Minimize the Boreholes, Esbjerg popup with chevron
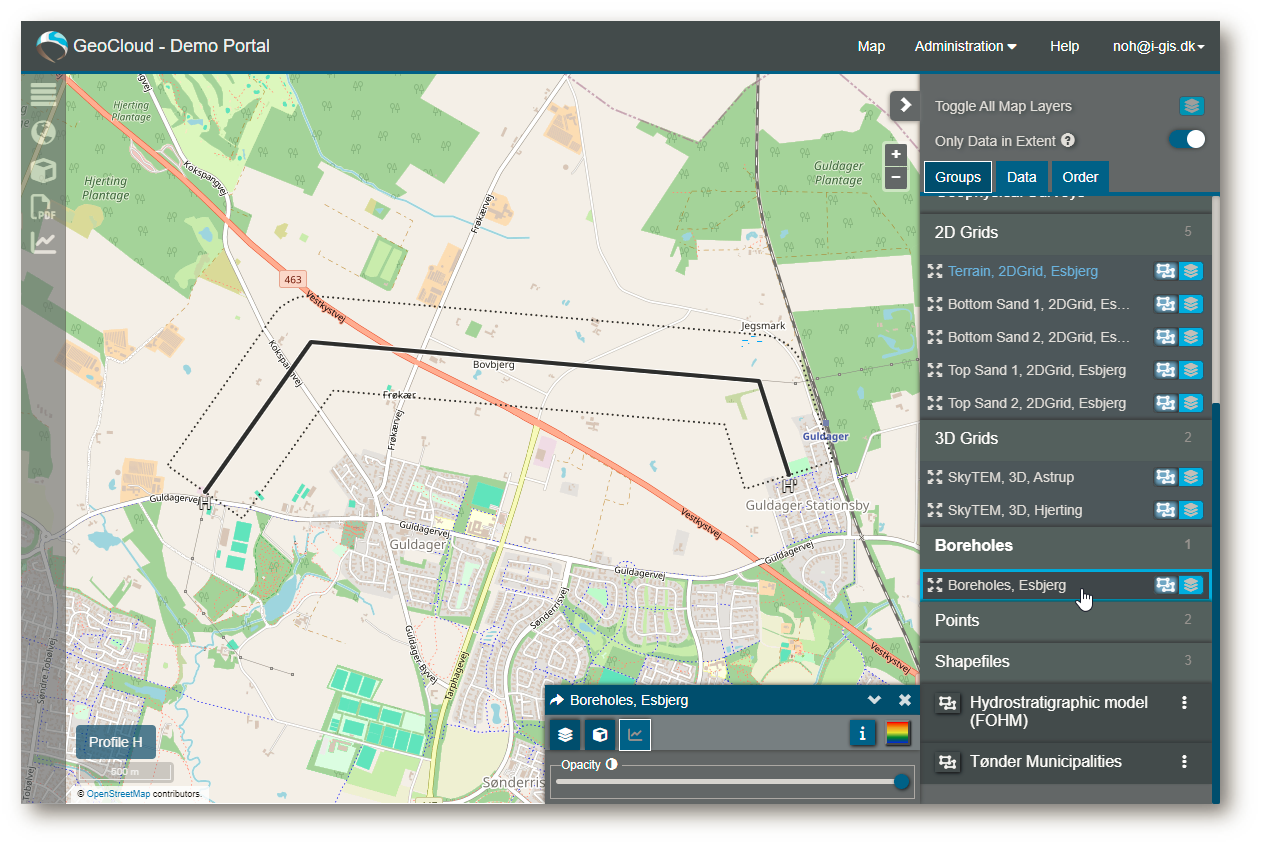Screen dimensions: 1262x846 pyautogui.click(x=874, y=700)
